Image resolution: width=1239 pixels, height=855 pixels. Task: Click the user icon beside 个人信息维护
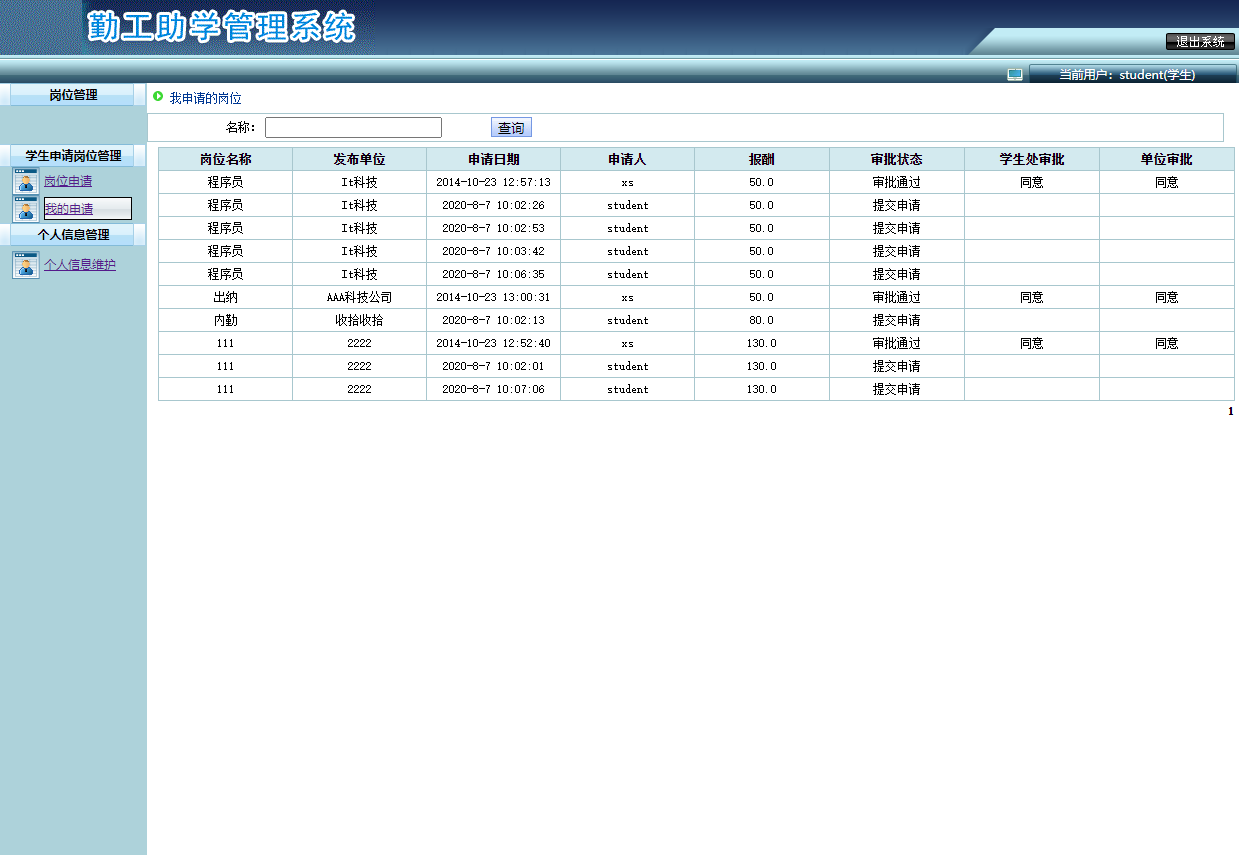[x=25, y=263]
